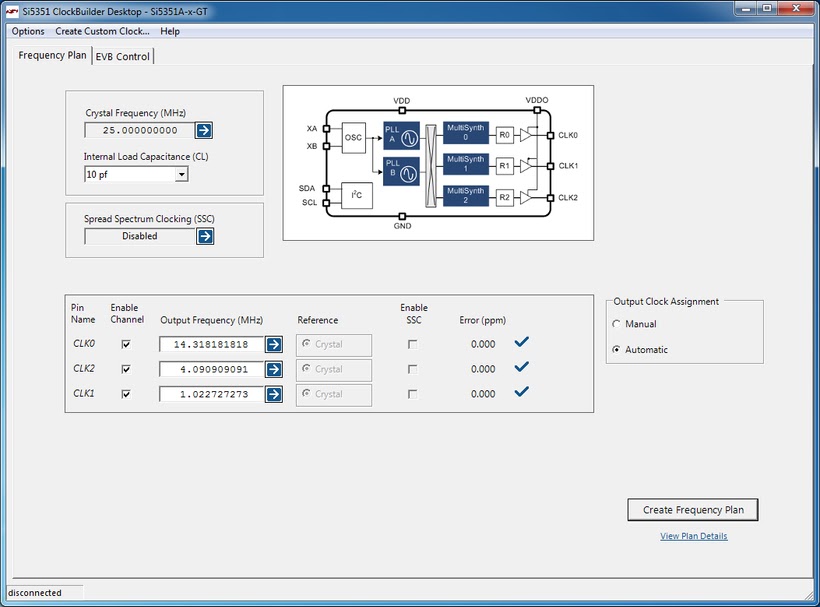Expand Internal Load Capacitance dropdown
Screen dimensions: 820x607
pos(181,174)
